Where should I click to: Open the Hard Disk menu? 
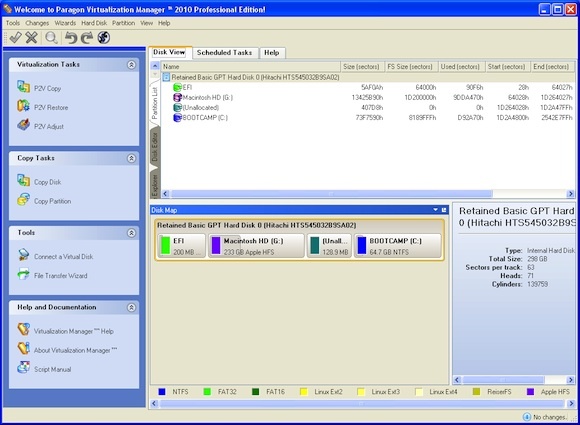tap(94, 23)
